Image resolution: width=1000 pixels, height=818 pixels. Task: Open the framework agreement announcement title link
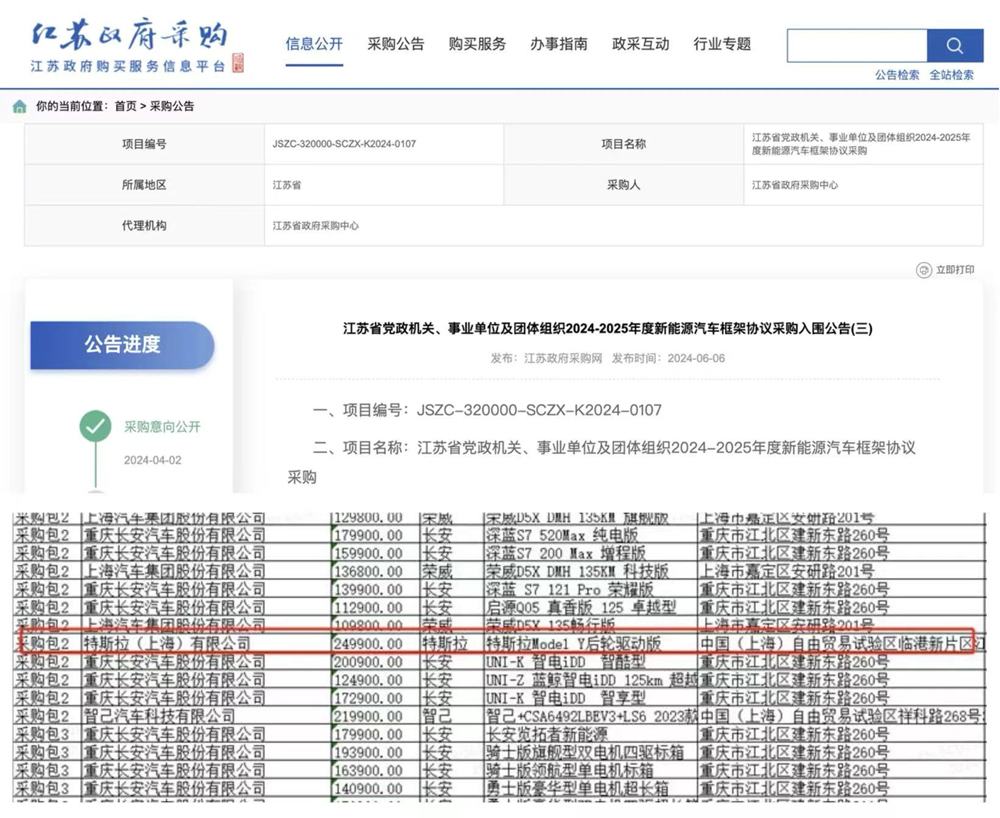click(608, 327)
